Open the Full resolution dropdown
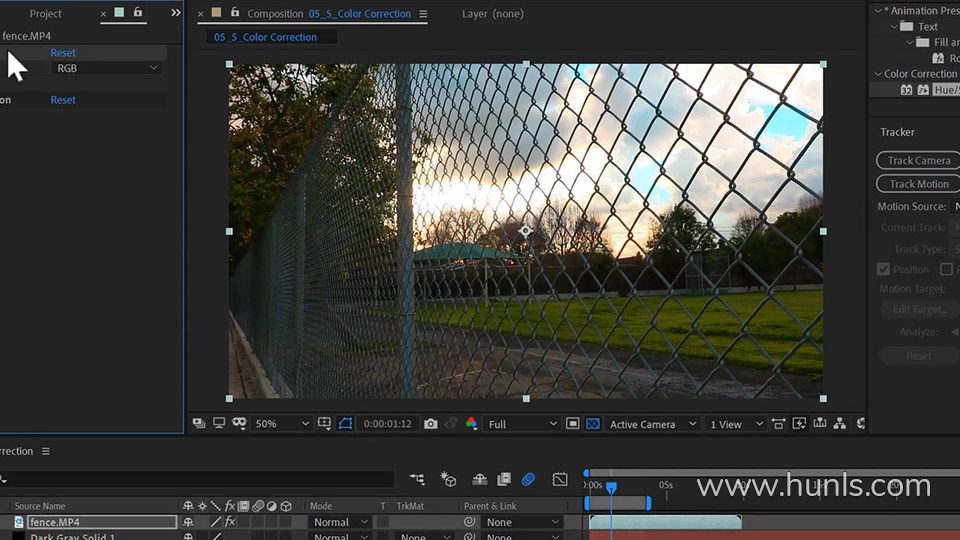 tap(522, 424)
